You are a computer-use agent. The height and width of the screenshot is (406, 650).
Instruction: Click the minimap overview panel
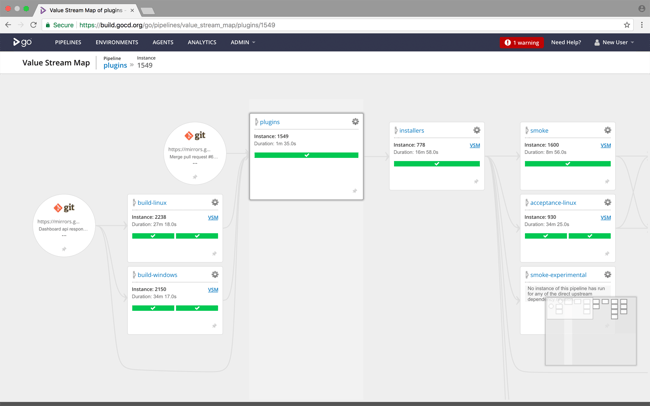[590, 330]
